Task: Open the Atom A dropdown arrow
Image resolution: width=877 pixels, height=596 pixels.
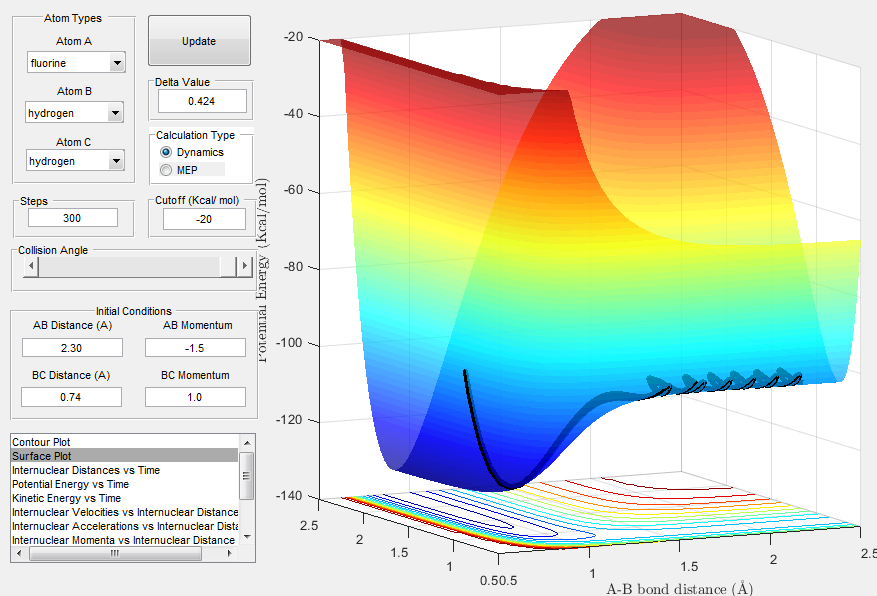Action: 117,63
